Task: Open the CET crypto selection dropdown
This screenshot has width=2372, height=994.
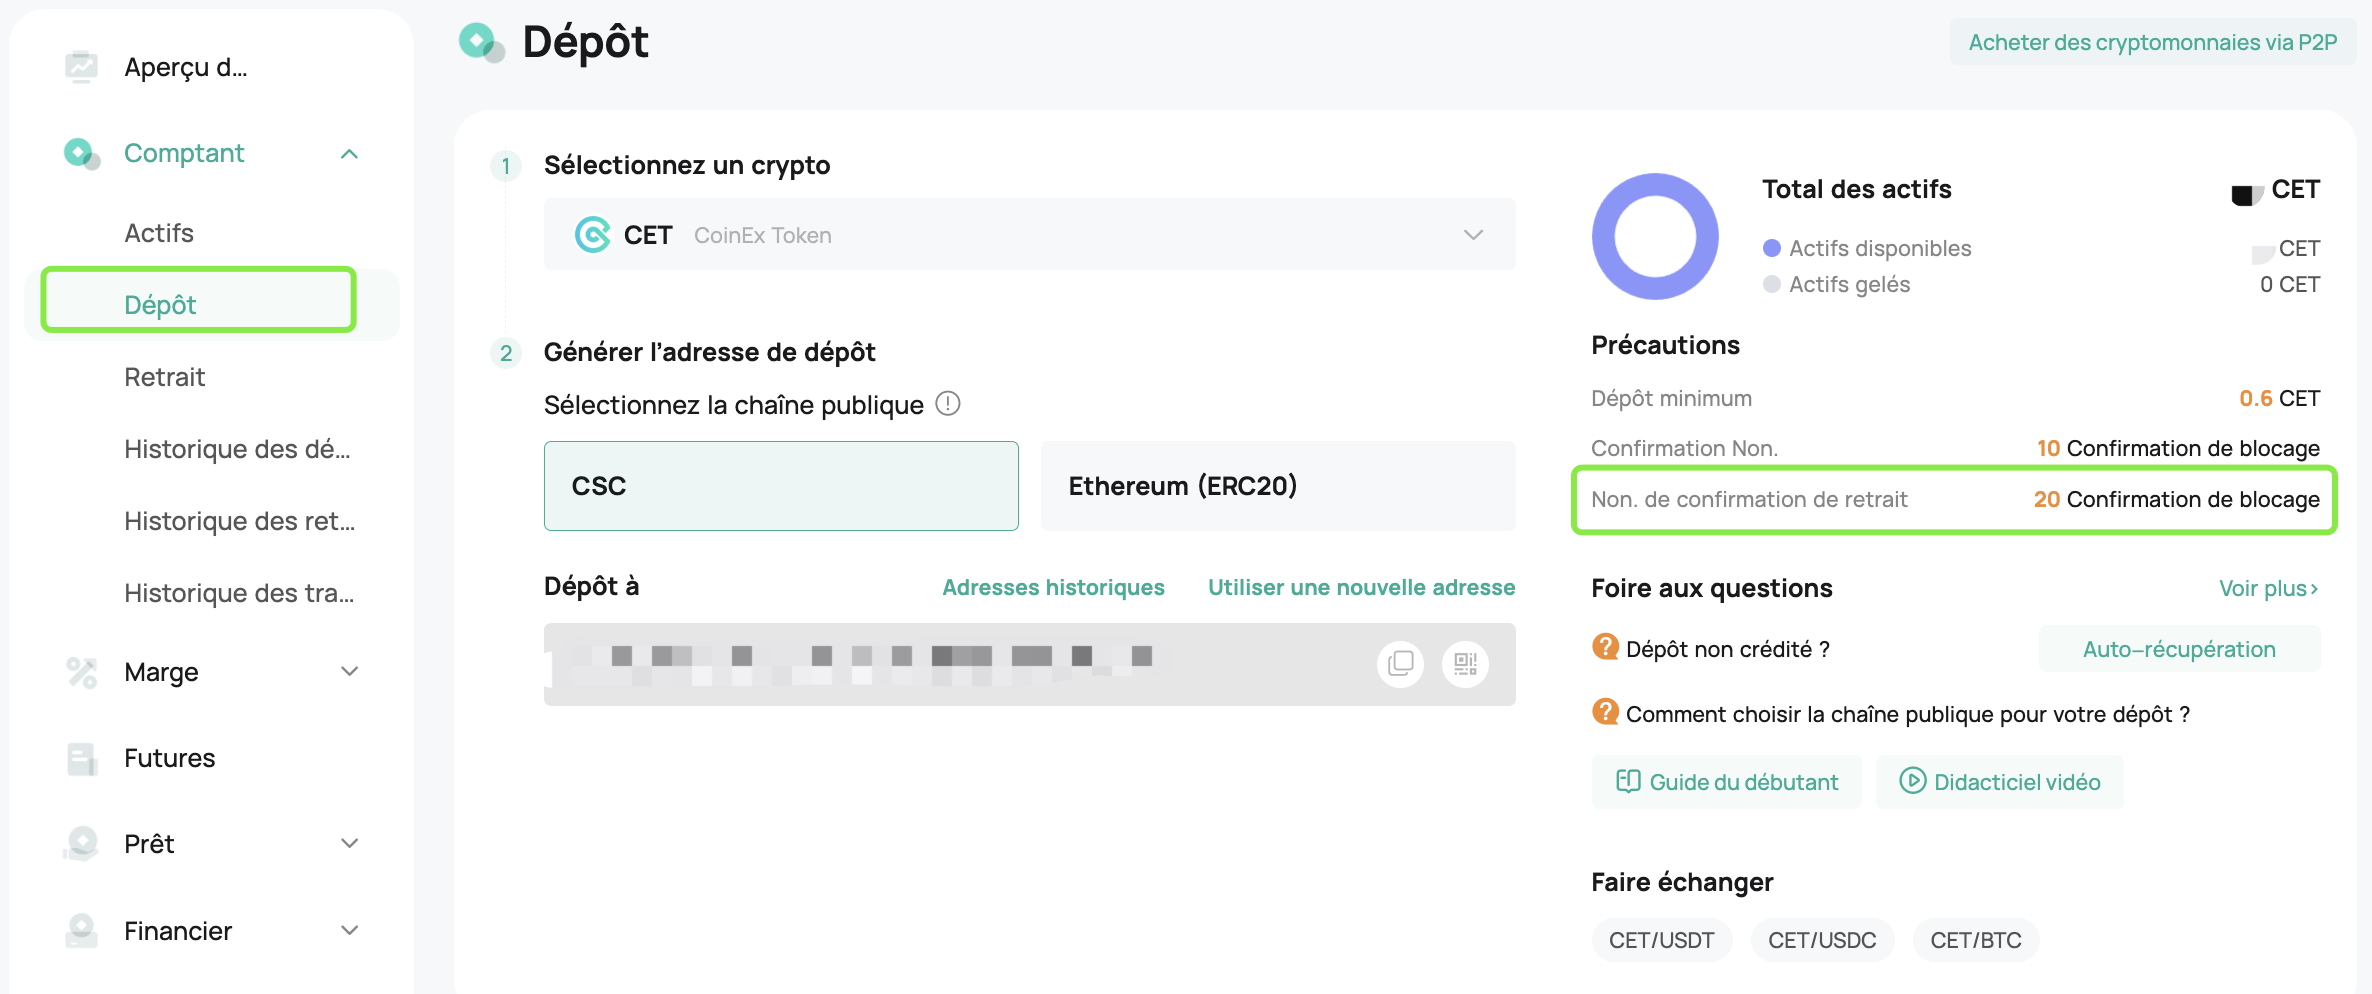Action: pos(1030,235)
